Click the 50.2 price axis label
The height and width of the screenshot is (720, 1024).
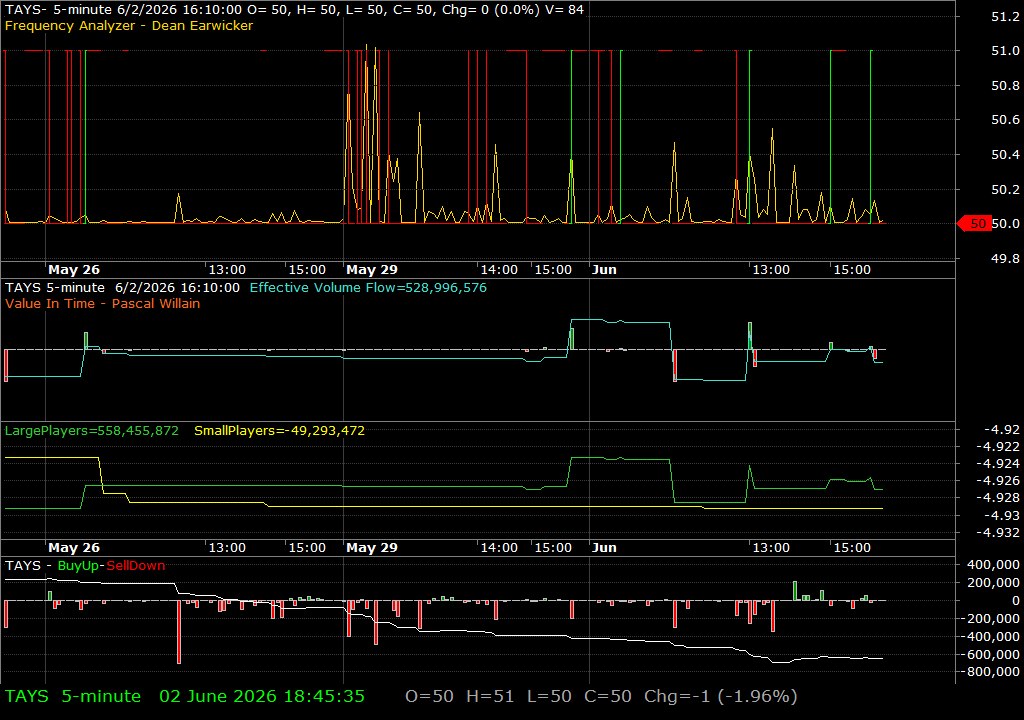point(1005,189)
